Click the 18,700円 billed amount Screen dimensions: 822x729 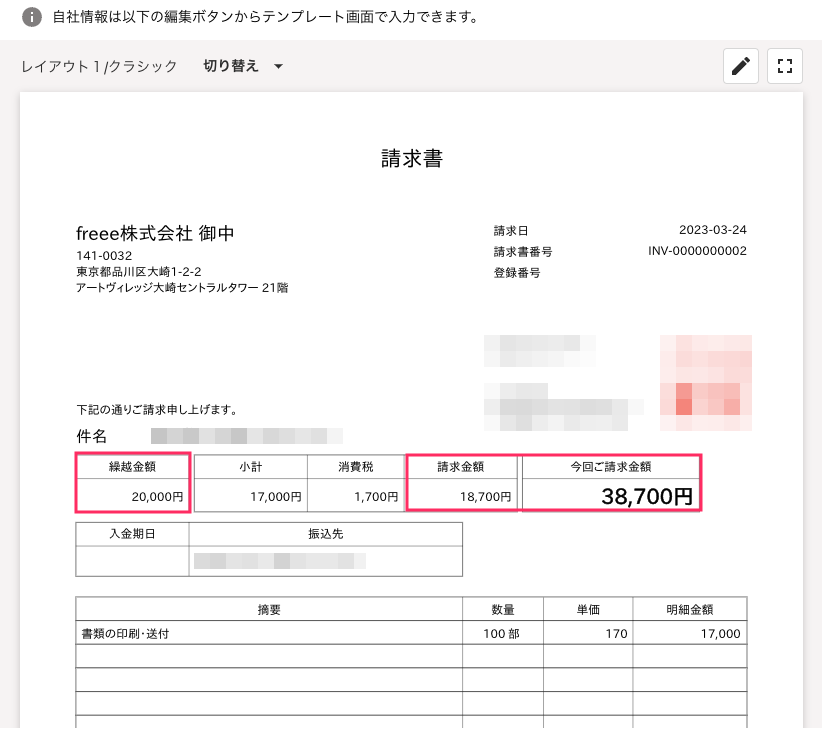pyautogui.click(x=485, y=496)
